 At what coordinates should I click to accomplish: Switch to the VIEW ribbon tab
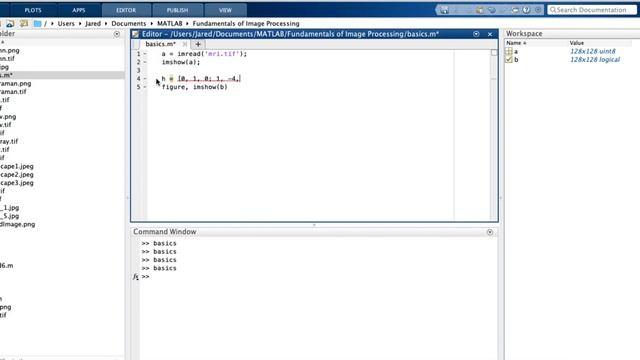(x=225, y=10)
